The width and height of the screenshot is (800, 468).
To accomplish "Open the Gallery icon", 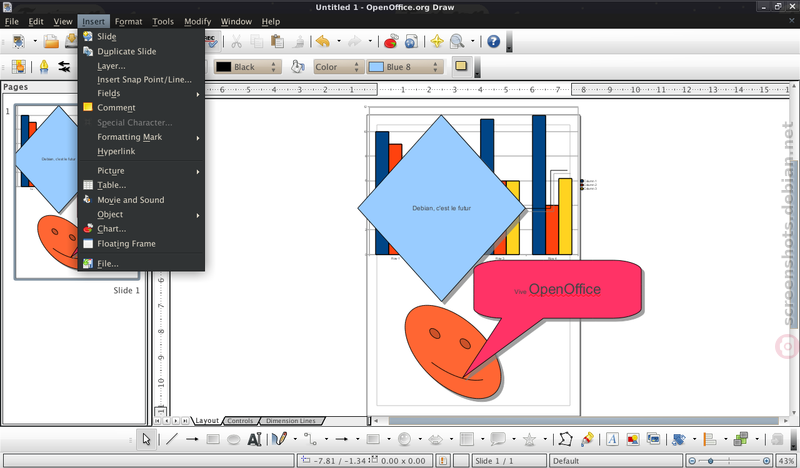I will click(653, 439).
